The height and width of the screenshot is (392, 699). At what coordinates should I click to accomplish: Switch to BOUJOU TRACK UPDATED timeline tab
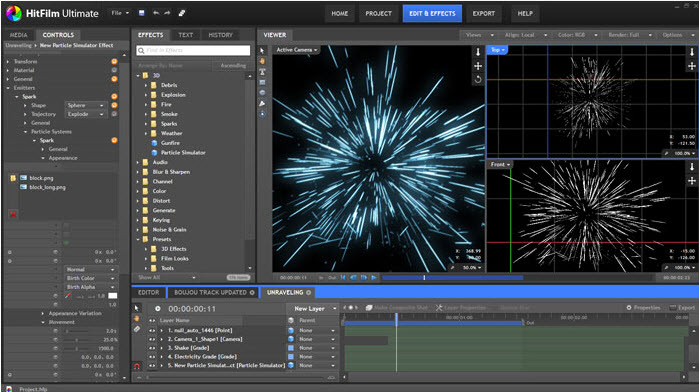(214, 293)
